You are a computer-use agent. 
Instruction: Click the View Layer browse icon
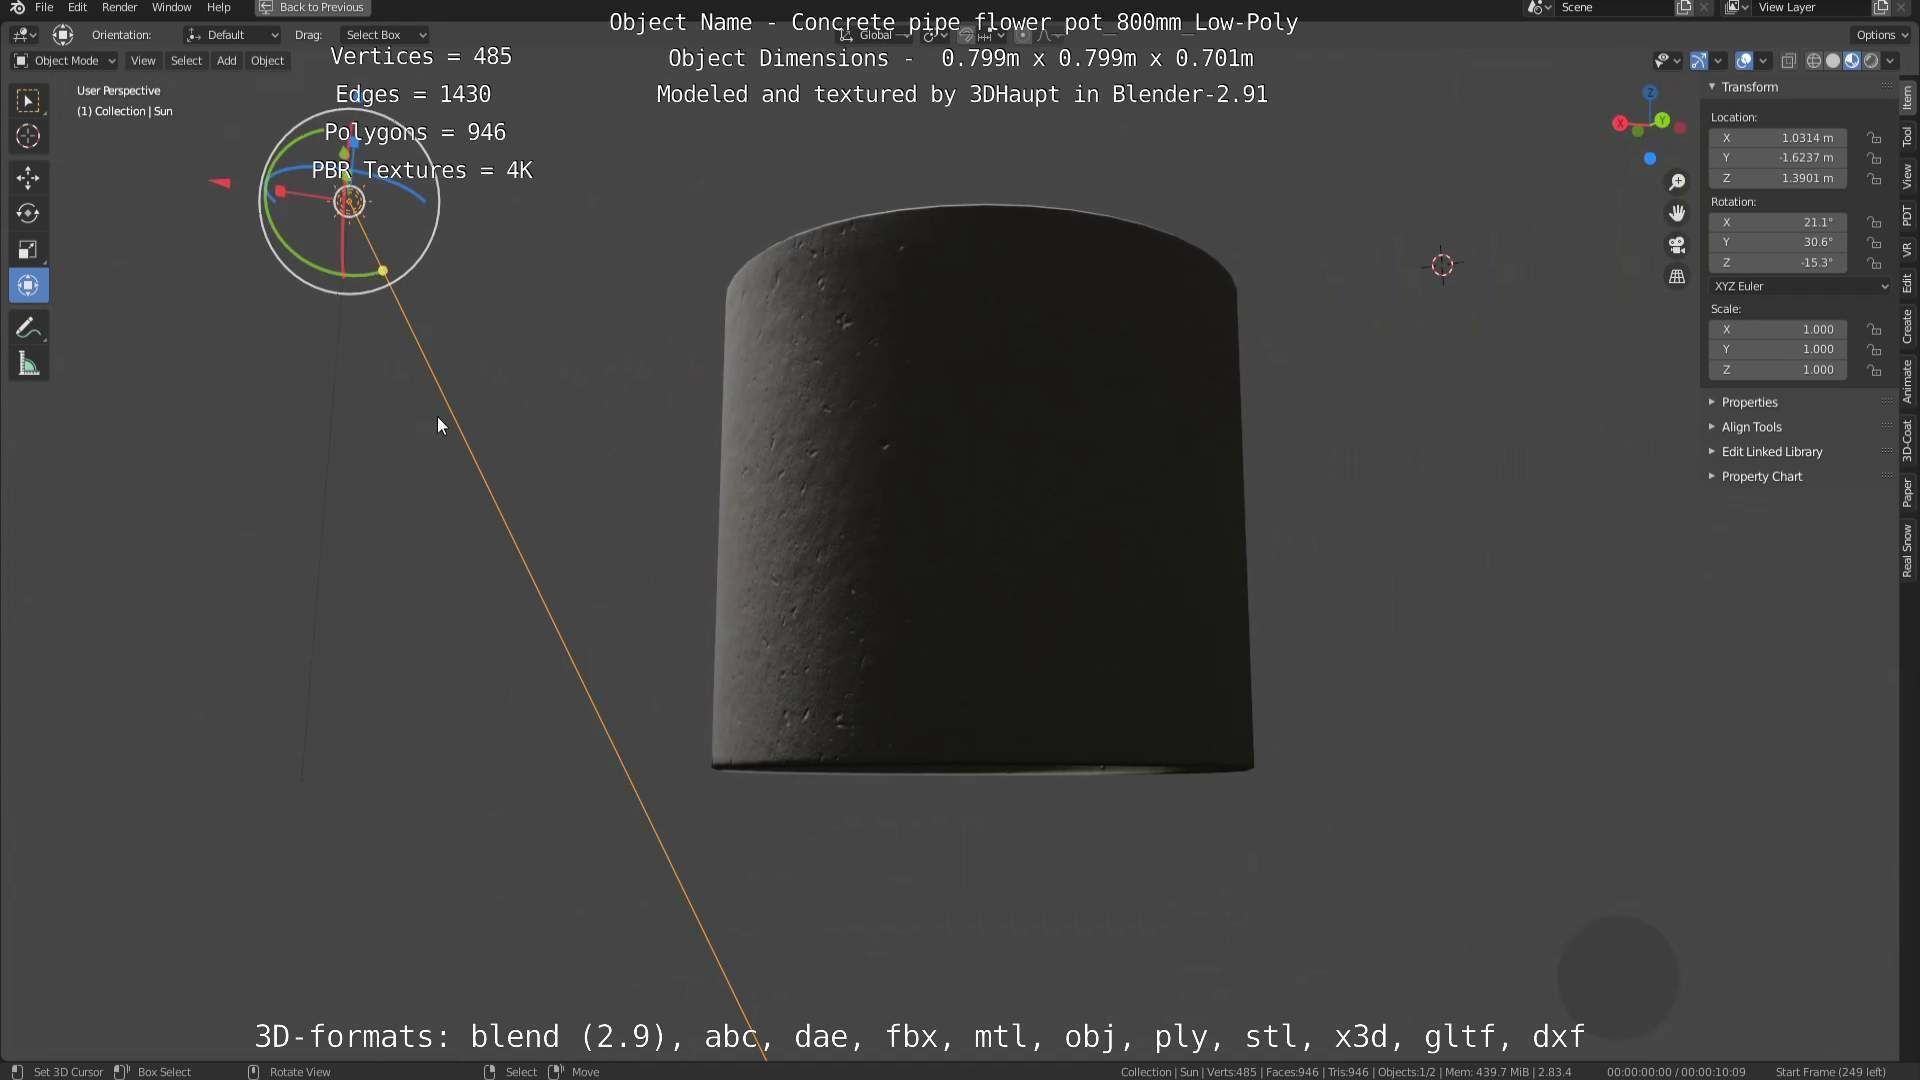coord(1736,7)
